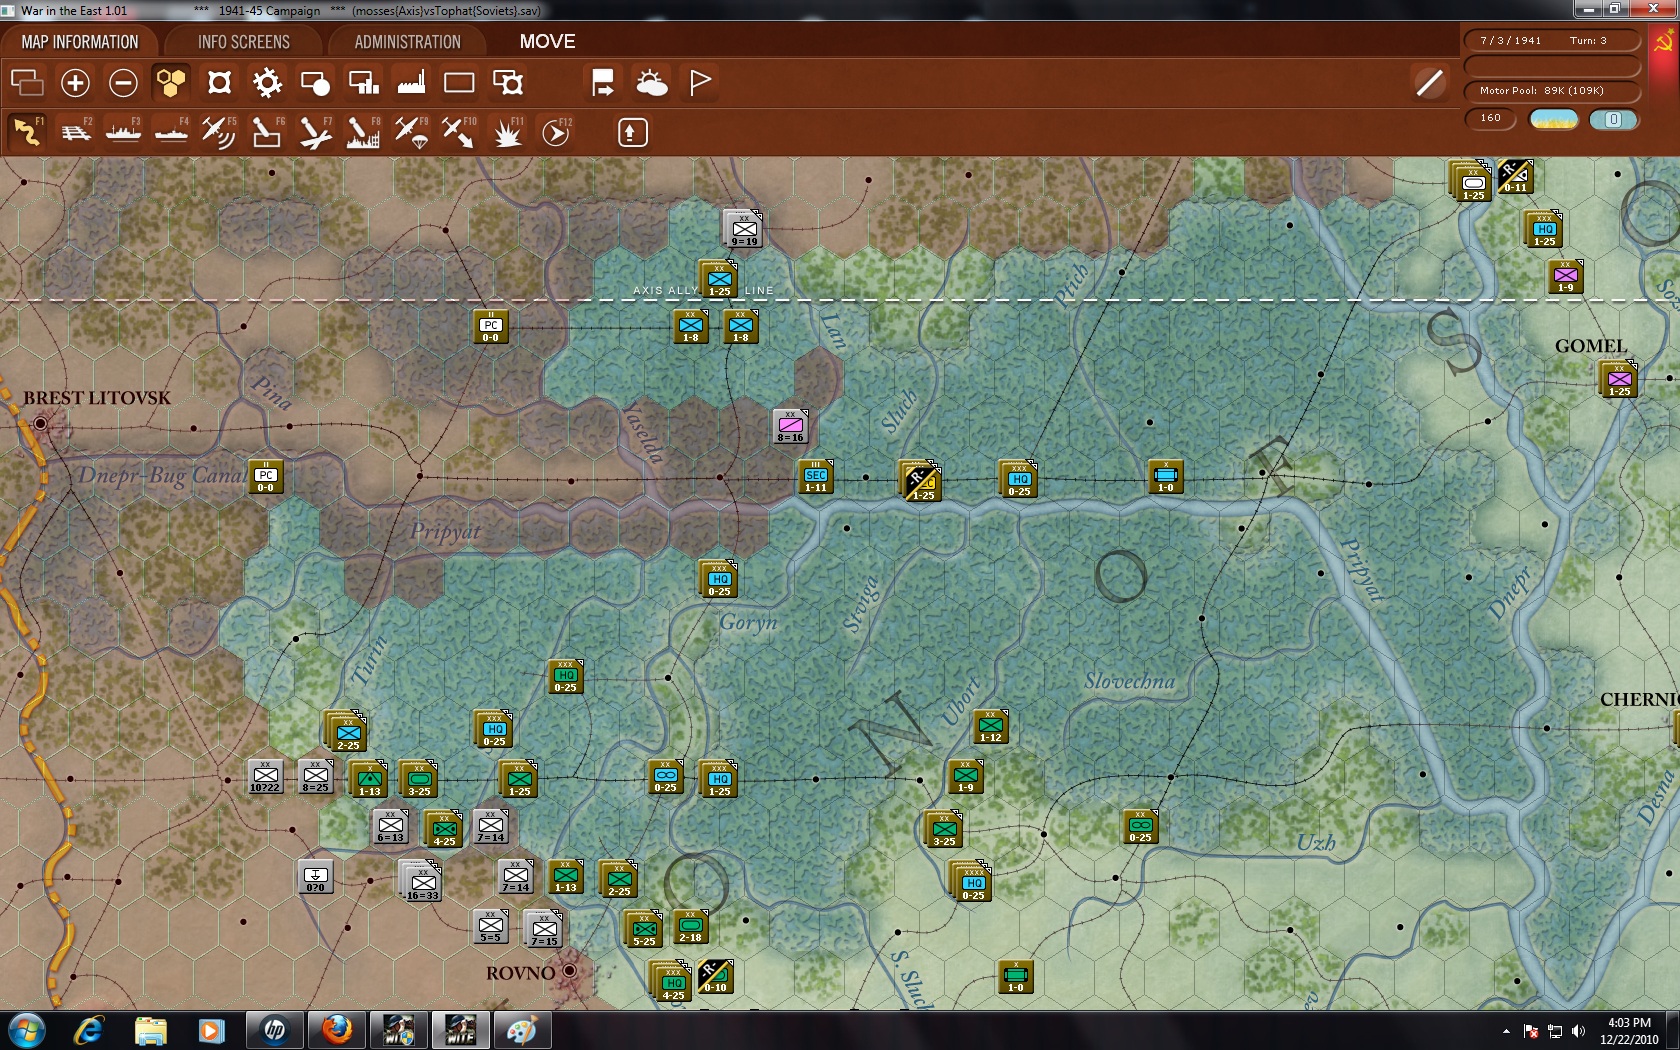1680x1050 pixels.
Task: Select the grey 10?22 unit counter
Action: tap(265, 777)
